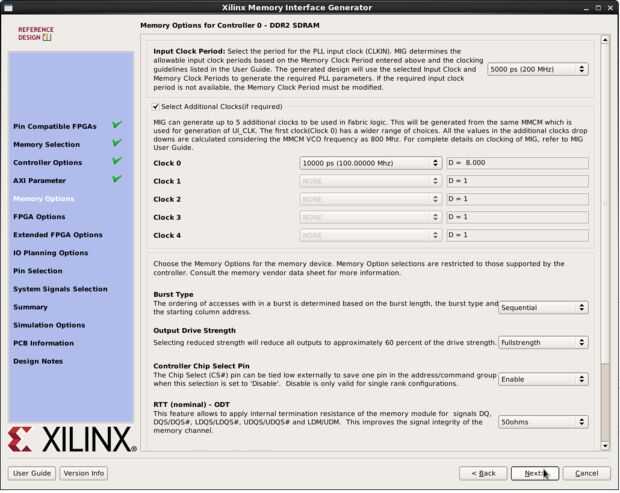Open the Clock 3 dropdown
This screenshot has height=493, width=620.
pos(370,217)
